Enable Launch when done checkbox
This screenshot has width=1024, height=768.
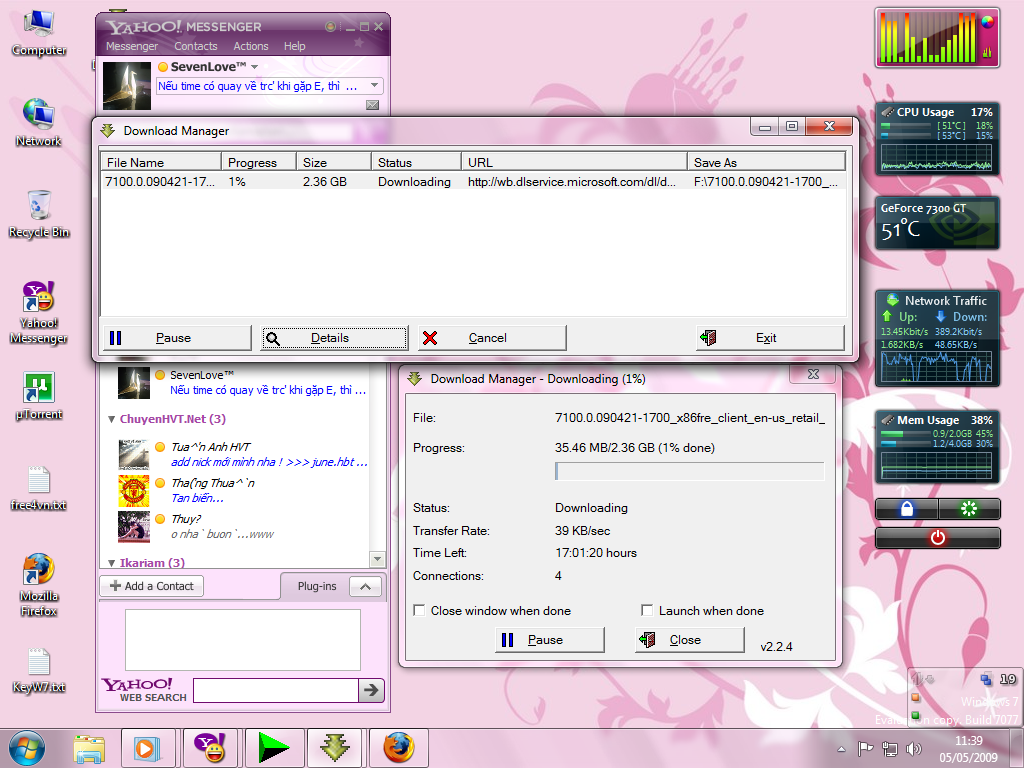coord(647,611)
